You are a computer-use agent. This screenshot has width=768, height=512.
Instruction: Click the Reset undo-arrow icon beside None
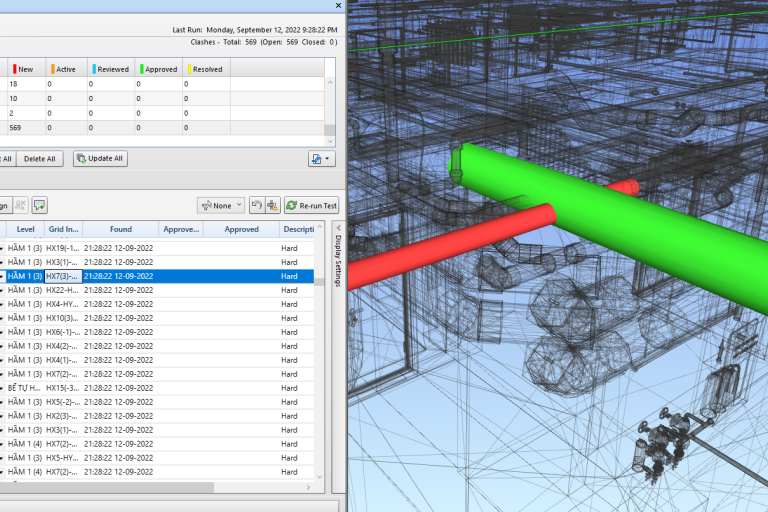pyautogui.click(x=257, y=205)
